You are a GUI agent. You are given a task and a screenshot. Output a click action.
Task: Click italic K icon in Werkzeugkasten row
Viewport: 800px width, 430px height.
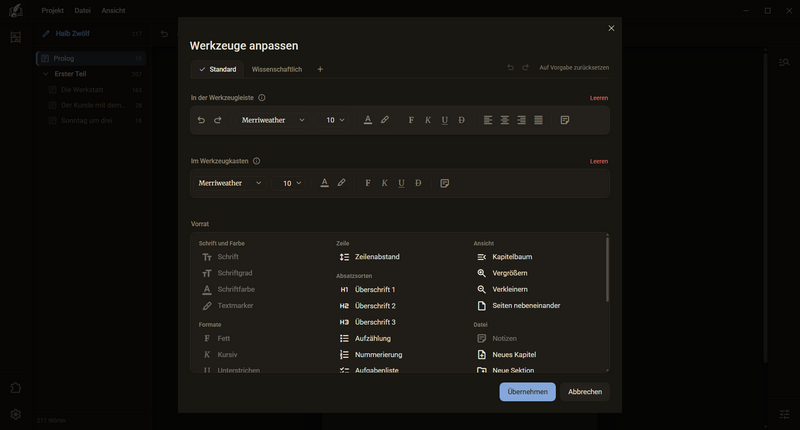click(x=385, y=183)
